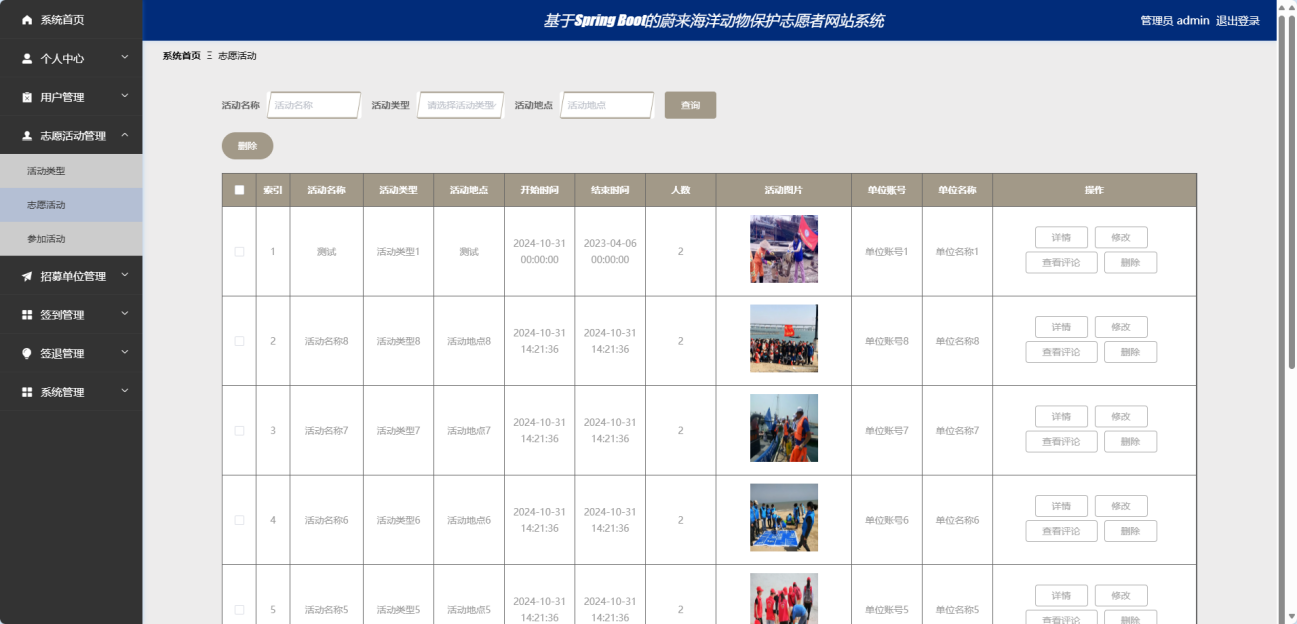Check the row checkbox for 活动名称5
Screen dimensions: 1297x624
pos(239,609)
